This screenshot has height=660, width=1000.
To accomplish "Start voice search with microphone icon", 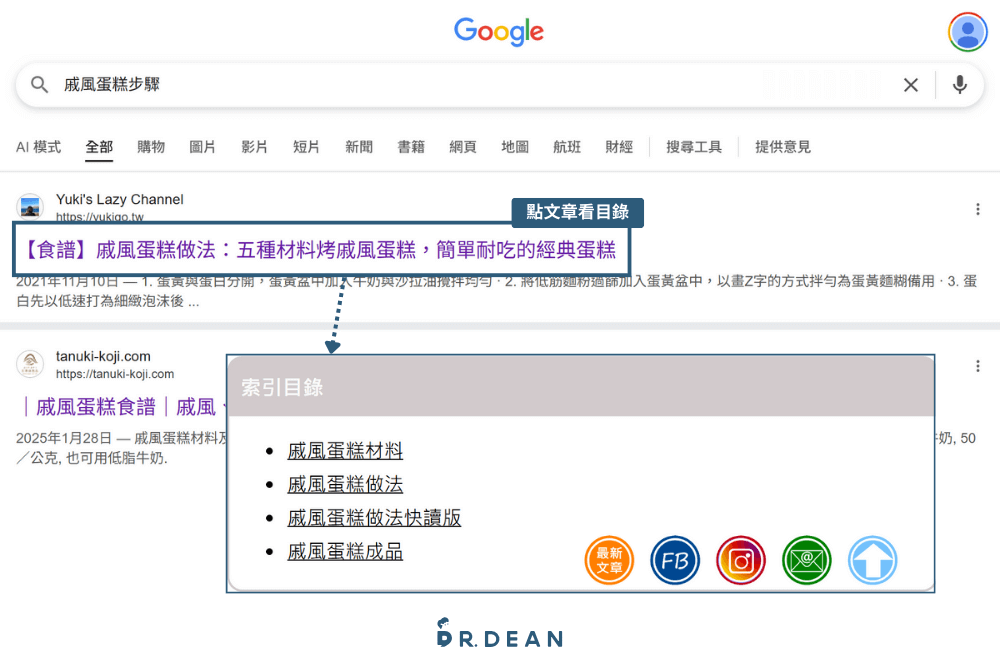I will tap(959, 84).
